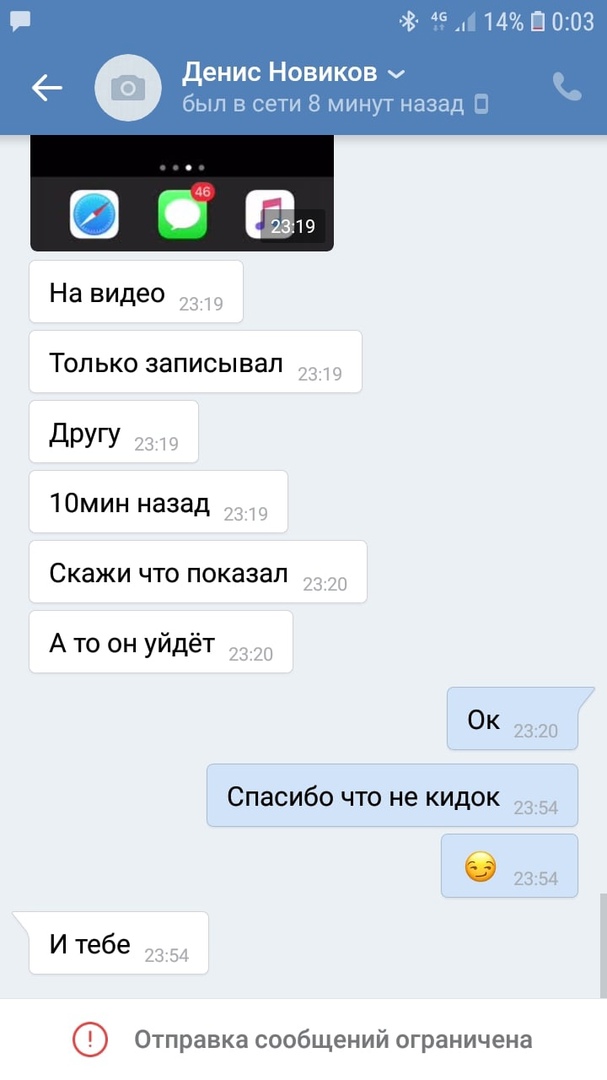Screen dimensions: 607x1080
Task: Tap the battery indicator in the status bar
Action: tap(538, 22)
